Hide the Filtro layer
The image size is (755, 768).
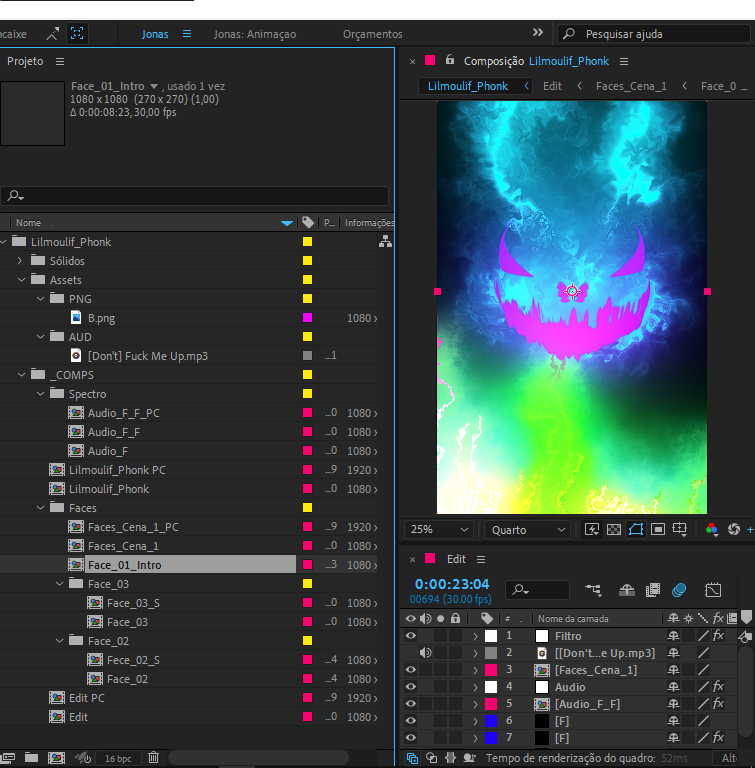411,636
